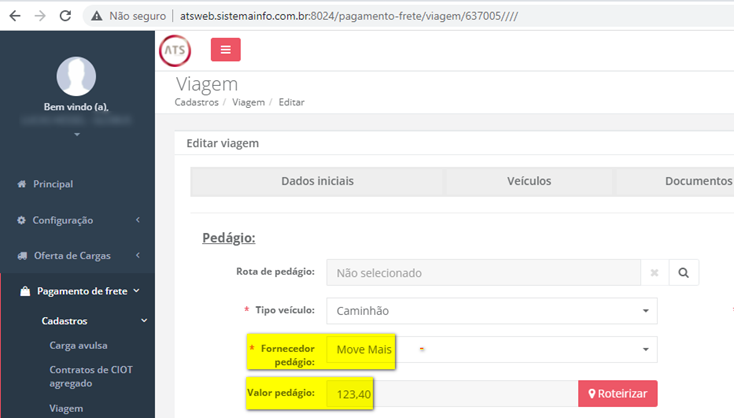The image size is (734, 418).
Task: Click the Não seguro warning icon
Action: (x=96, y=16)
